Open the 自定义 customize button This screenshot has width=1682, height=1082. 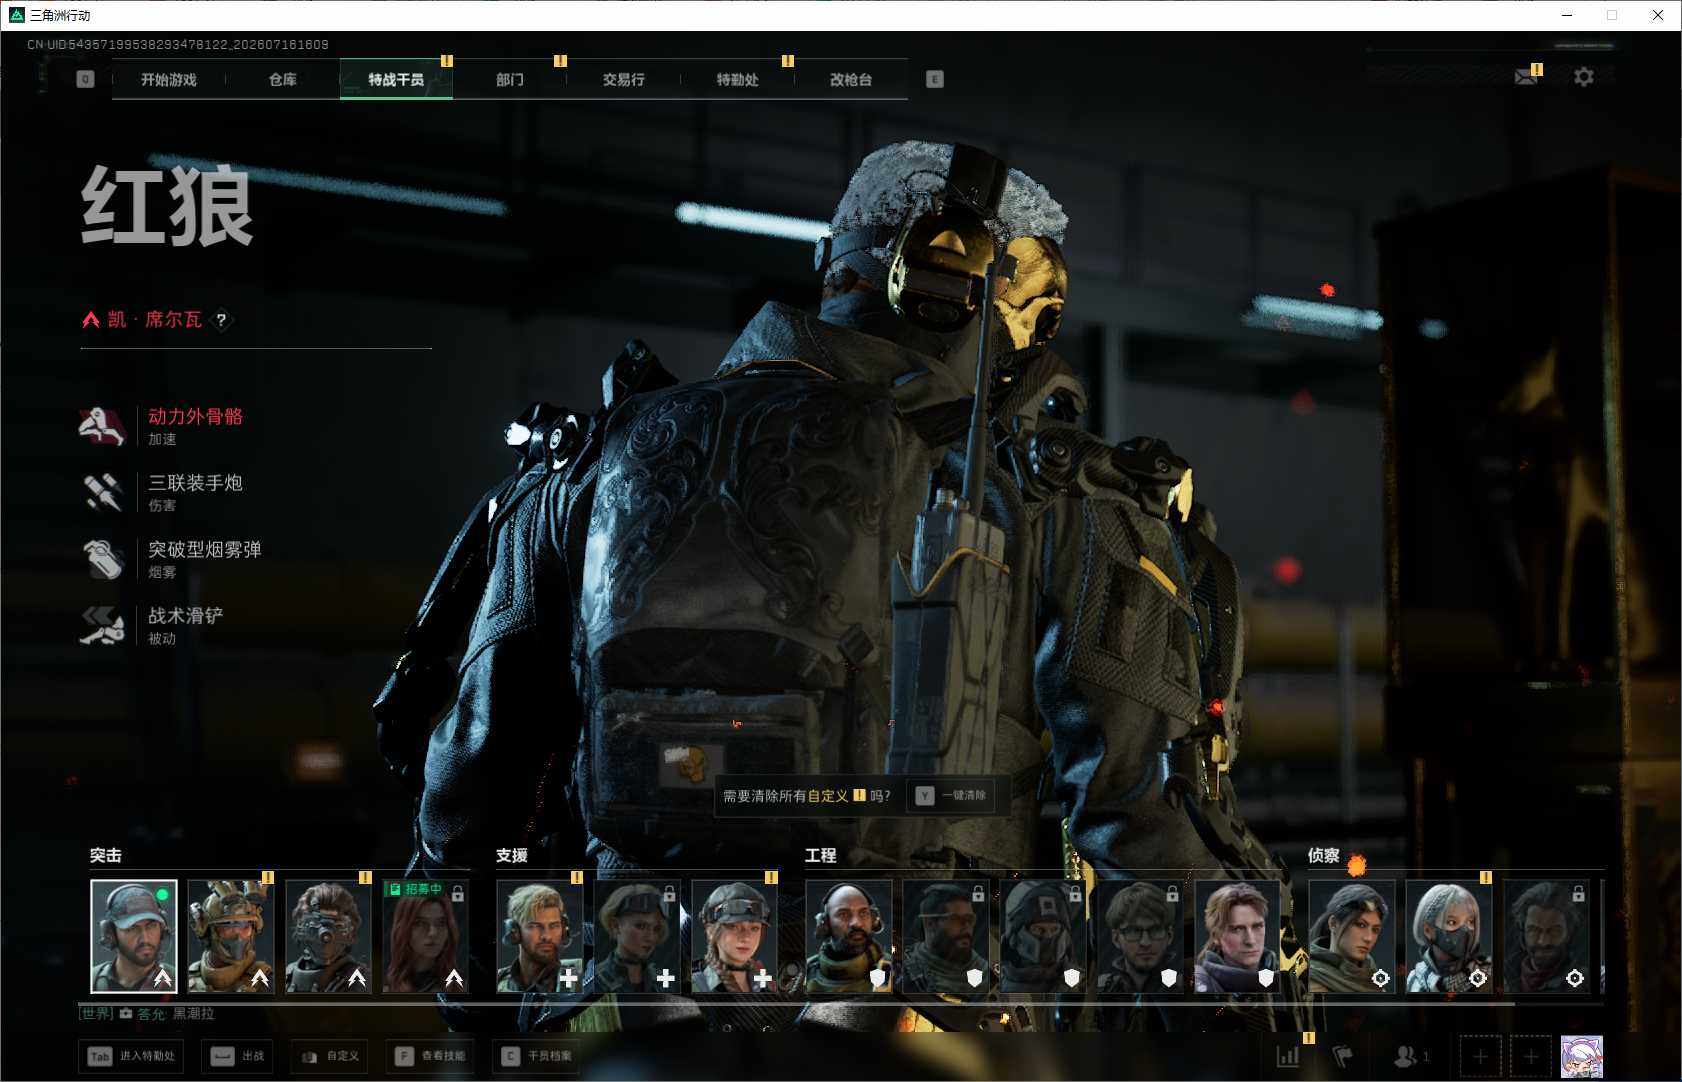pos(330,1056)
